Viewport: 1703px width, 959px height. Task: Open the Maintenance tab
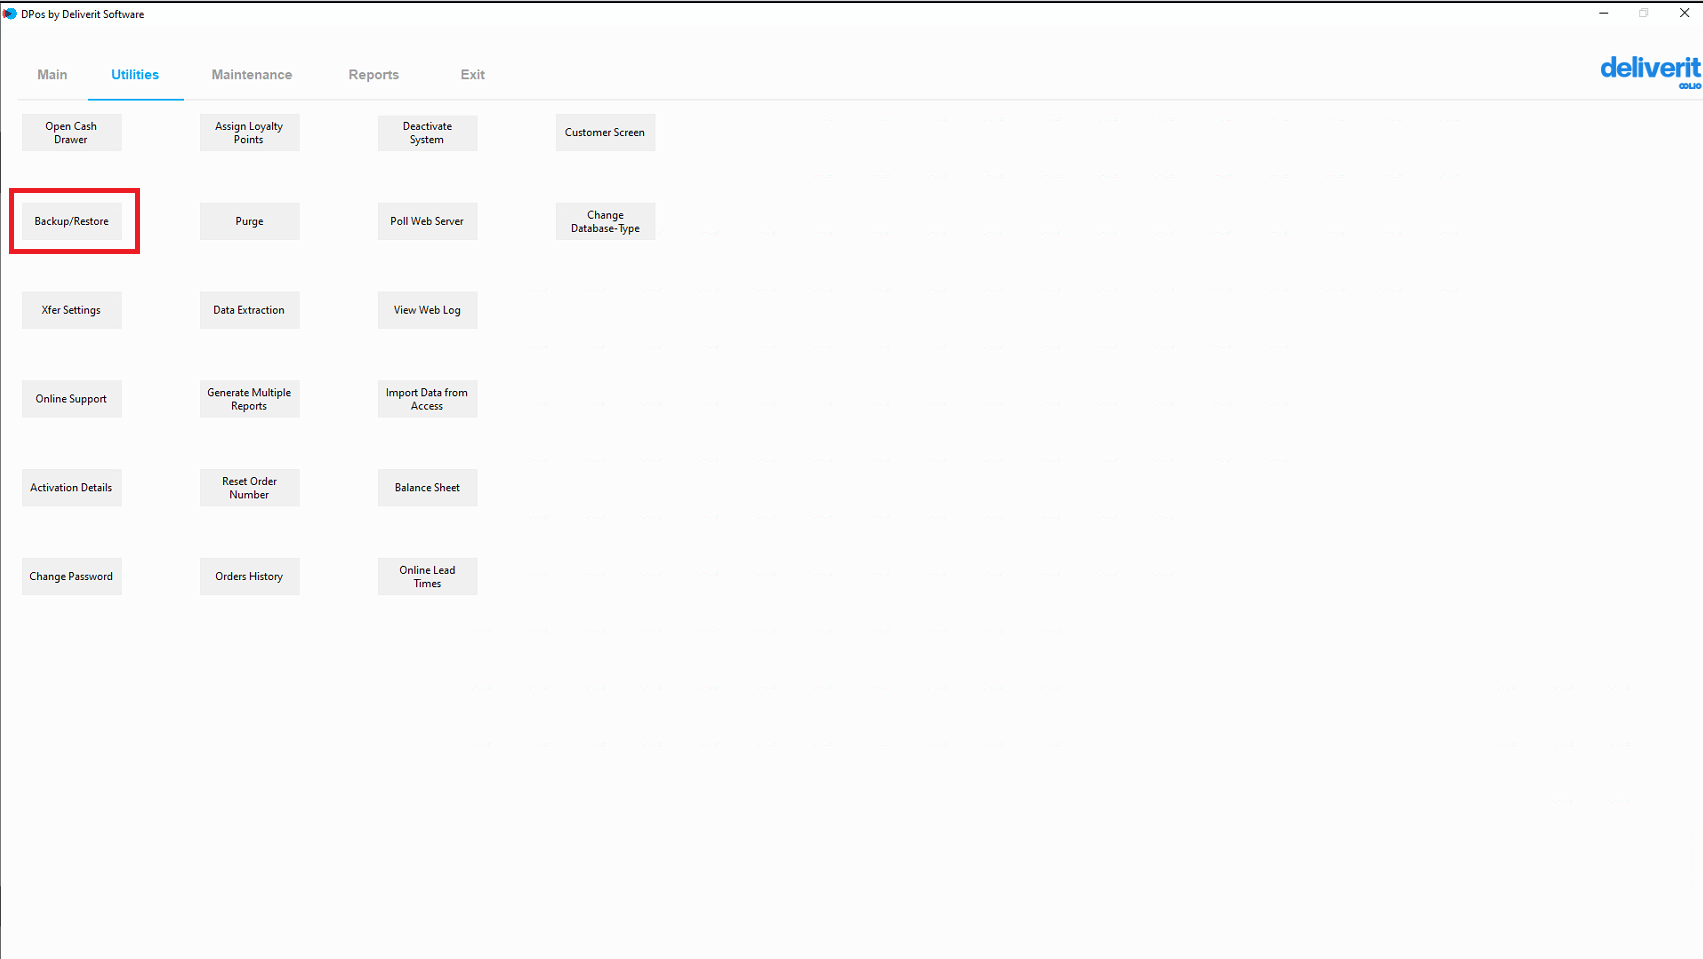pos(251,75)
